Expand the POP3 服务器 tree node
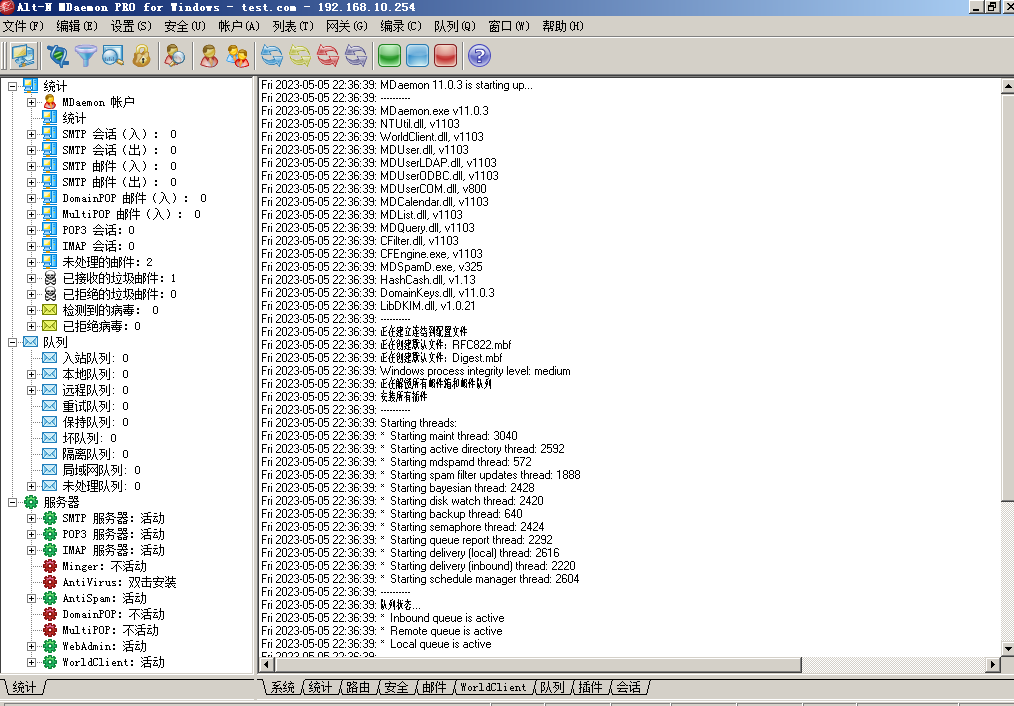Screen dimensions: 1014x706 coord(31,534)
